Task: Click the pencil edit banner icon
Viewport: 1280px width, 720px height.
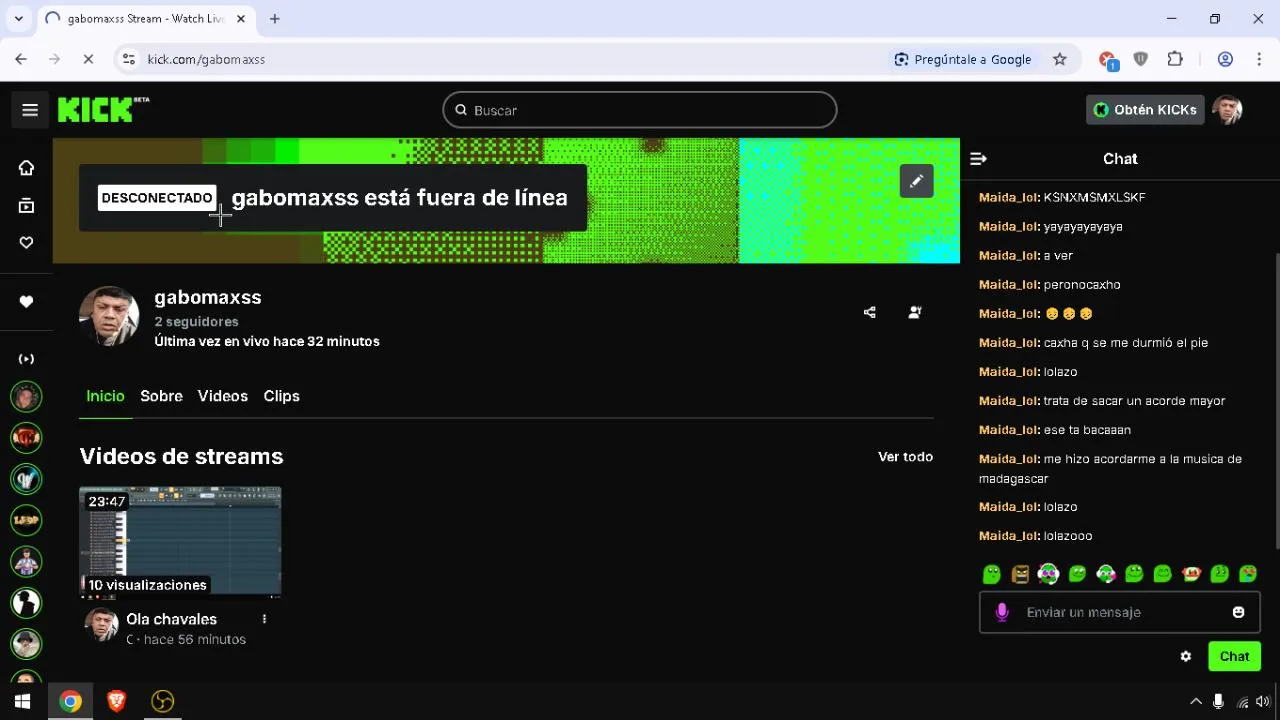Action: (x=916, y=181)
